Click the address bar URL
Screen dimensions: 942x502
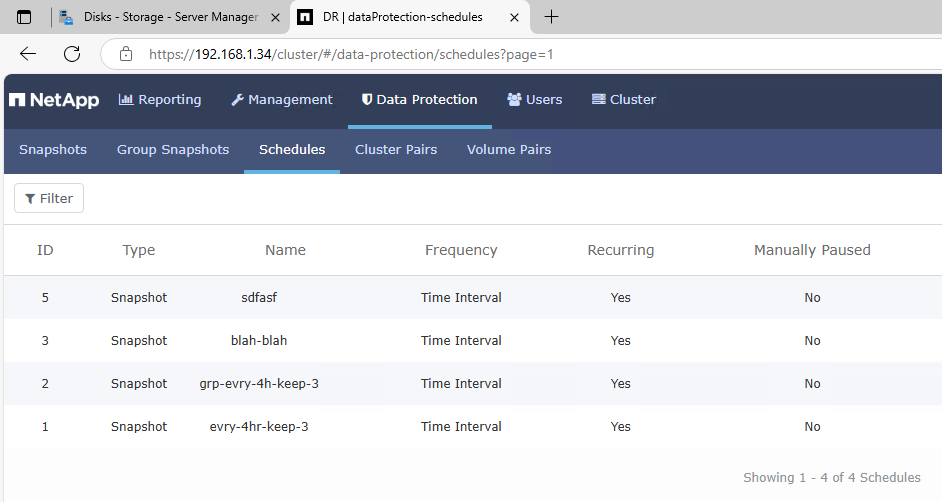351,54
